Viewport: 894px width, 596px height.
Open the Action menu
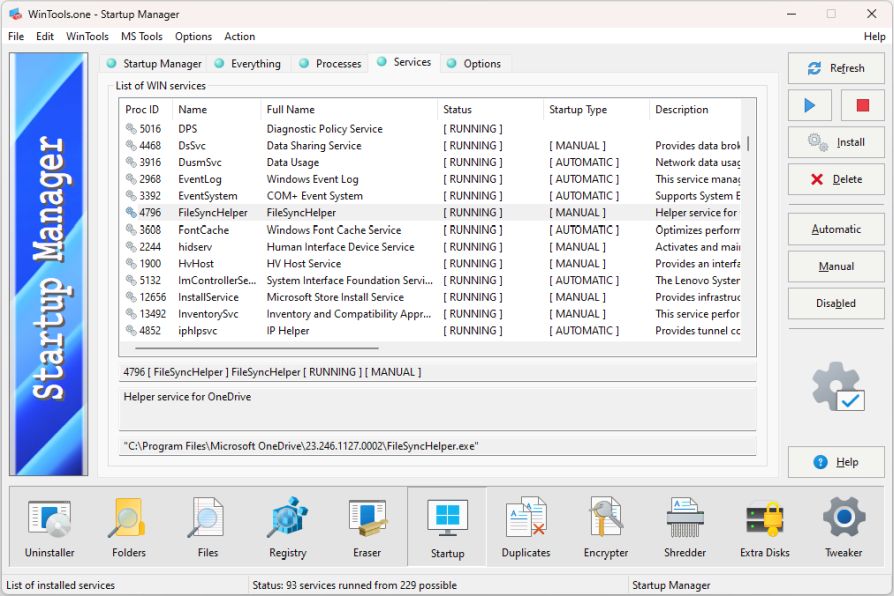tap(239, 37)
